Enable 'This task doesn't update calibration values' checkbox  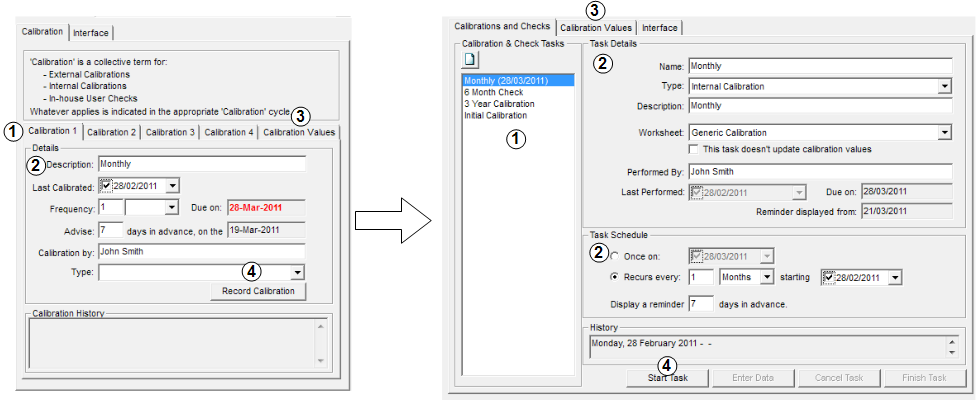(695, 149)
